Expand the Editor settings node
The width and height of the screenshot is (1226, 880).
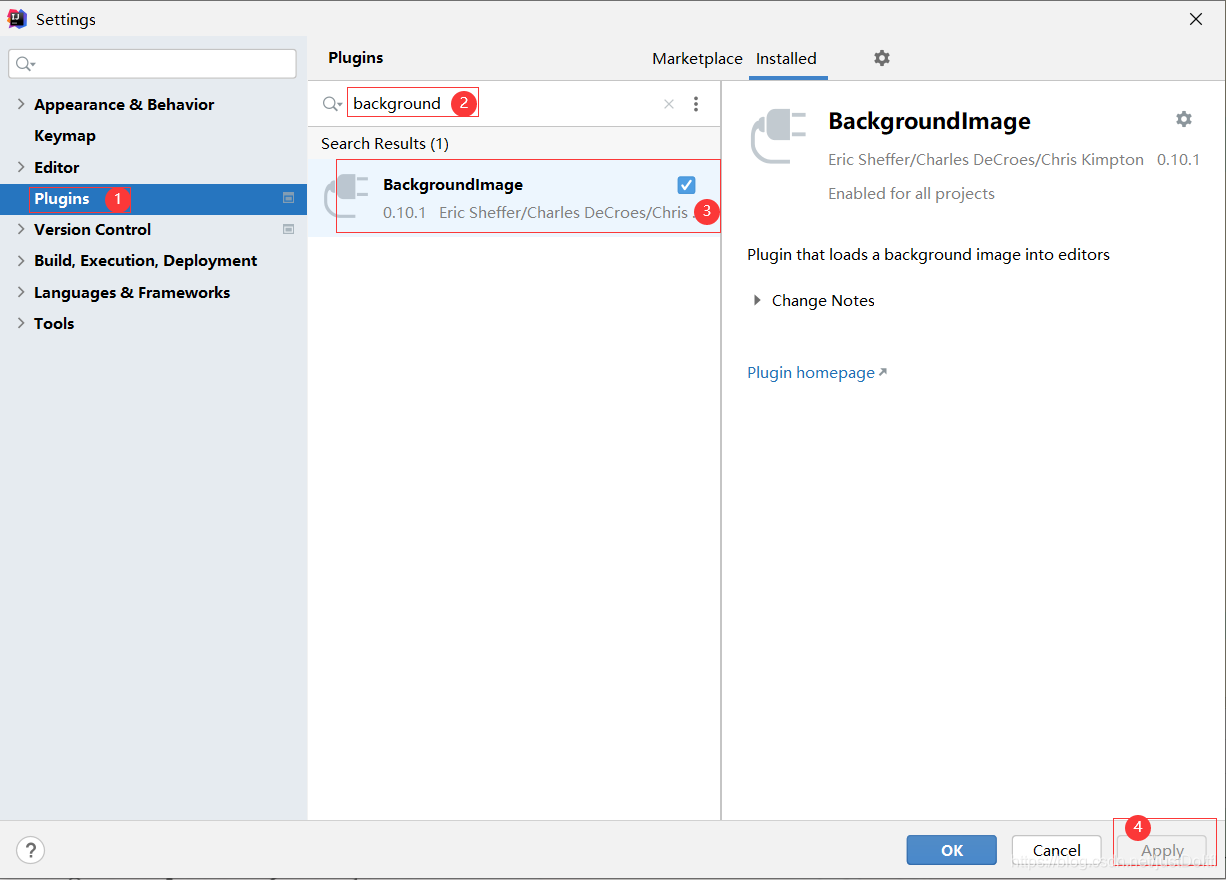point(21,167)
